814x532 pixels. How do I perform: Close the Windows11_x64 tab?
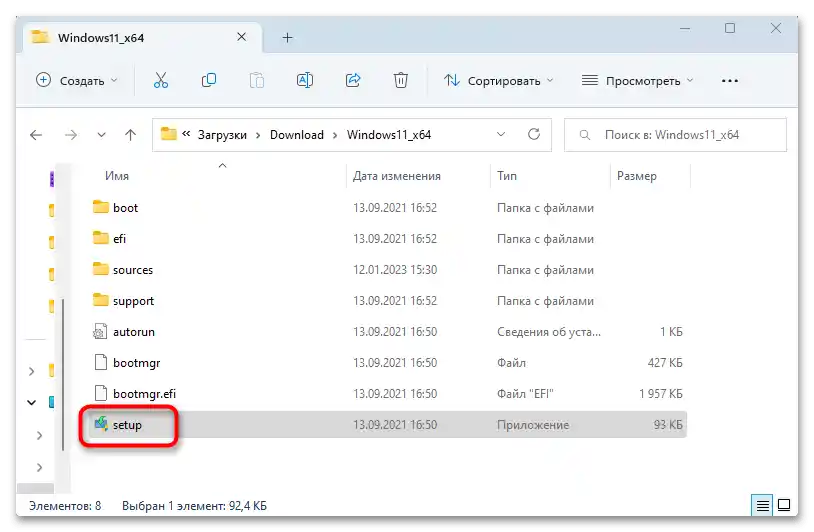[241, 37]
